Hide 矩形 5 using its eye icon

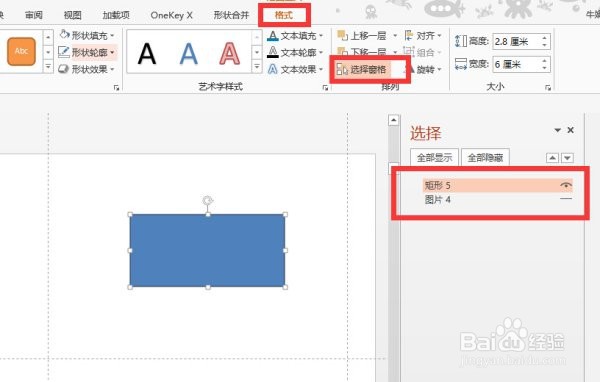point(566,185)
